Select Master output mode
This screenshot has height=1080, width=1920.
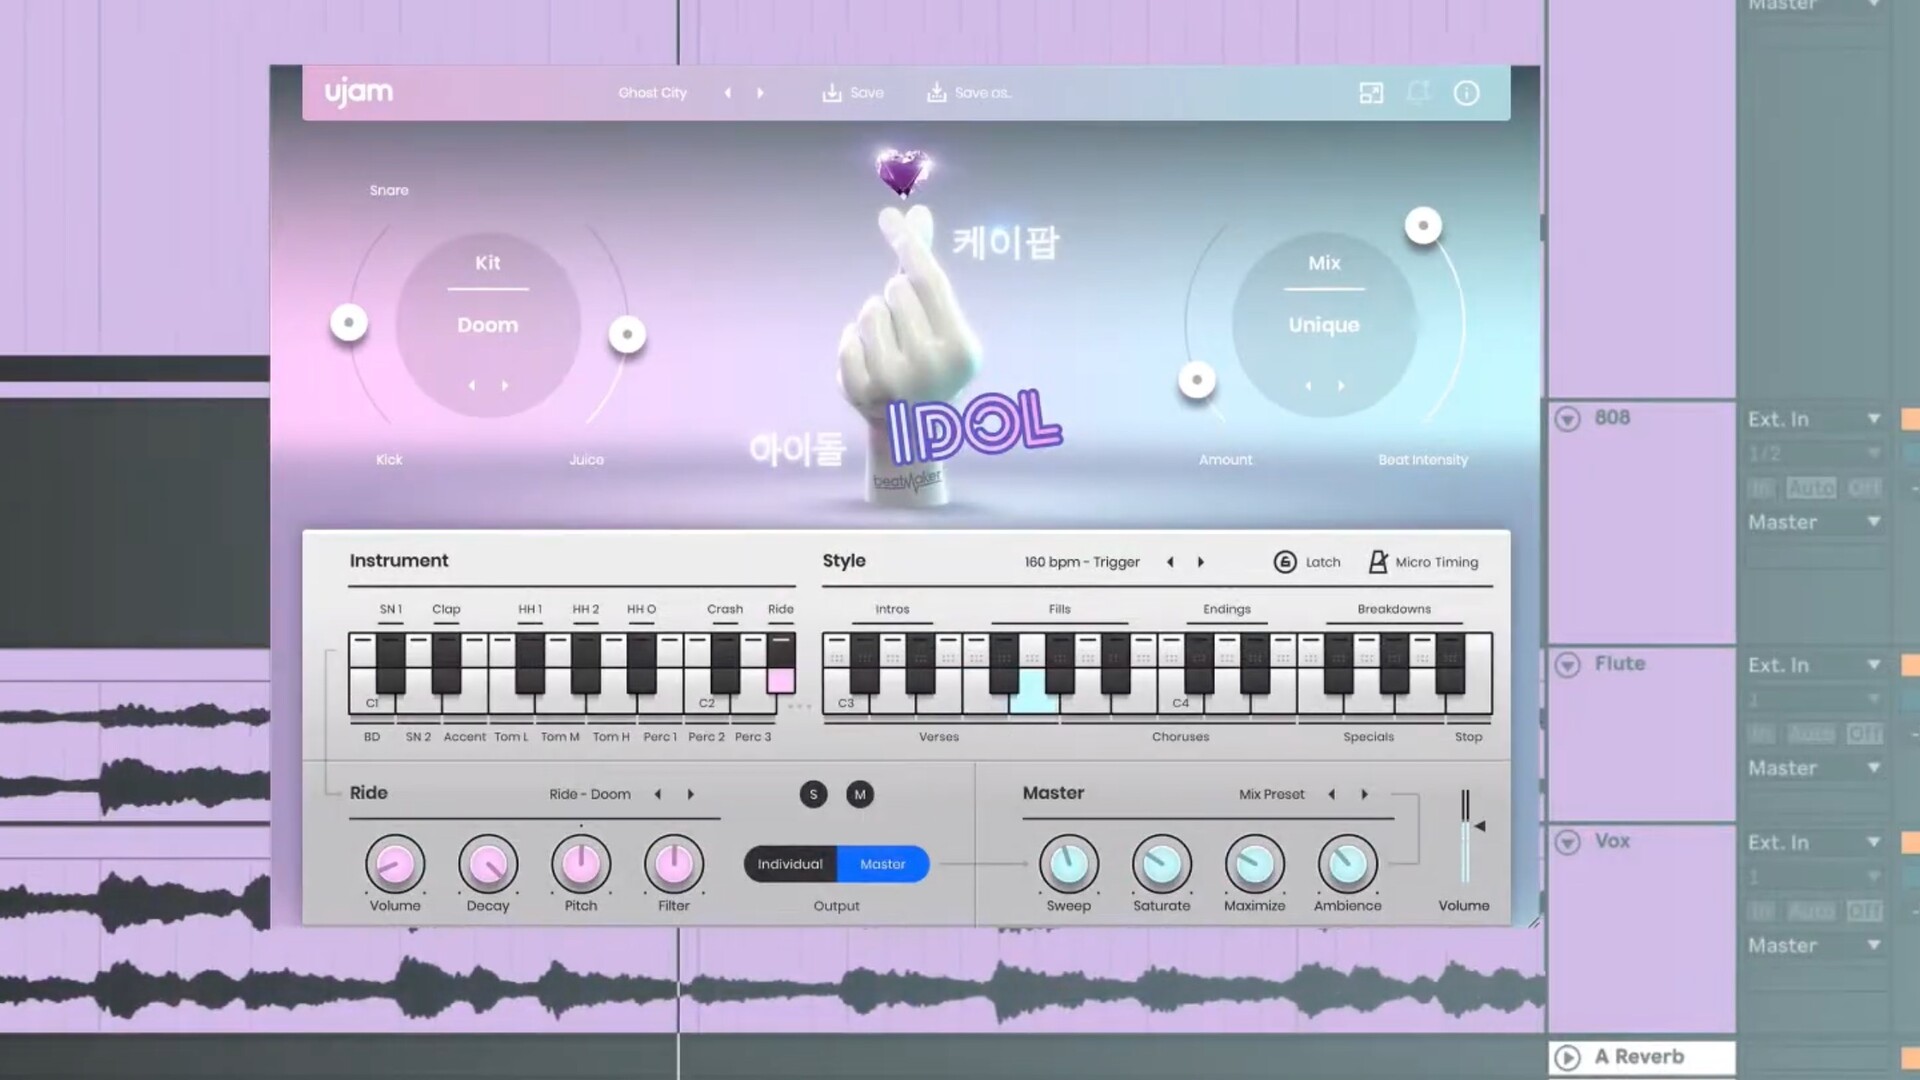883,864
